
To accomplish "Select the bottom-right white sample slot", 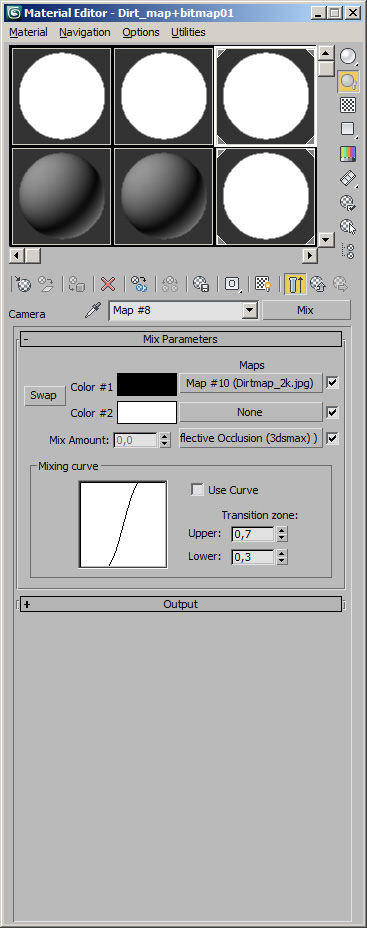I will point(266,196).
